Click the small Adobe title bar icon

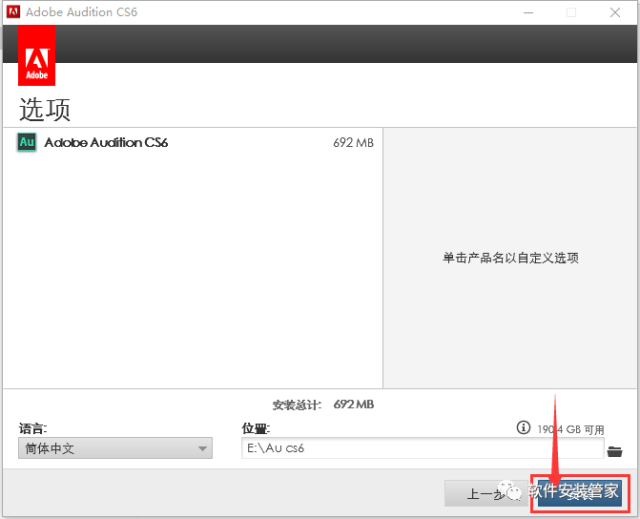click(13, 12)
